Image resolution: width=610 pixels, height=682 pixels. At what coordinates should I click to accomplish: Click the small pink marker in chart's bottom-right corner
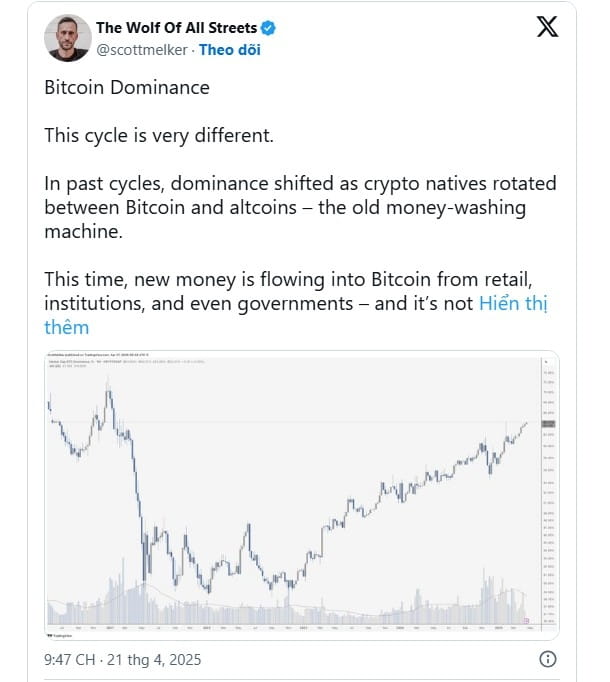coord(526,621)
